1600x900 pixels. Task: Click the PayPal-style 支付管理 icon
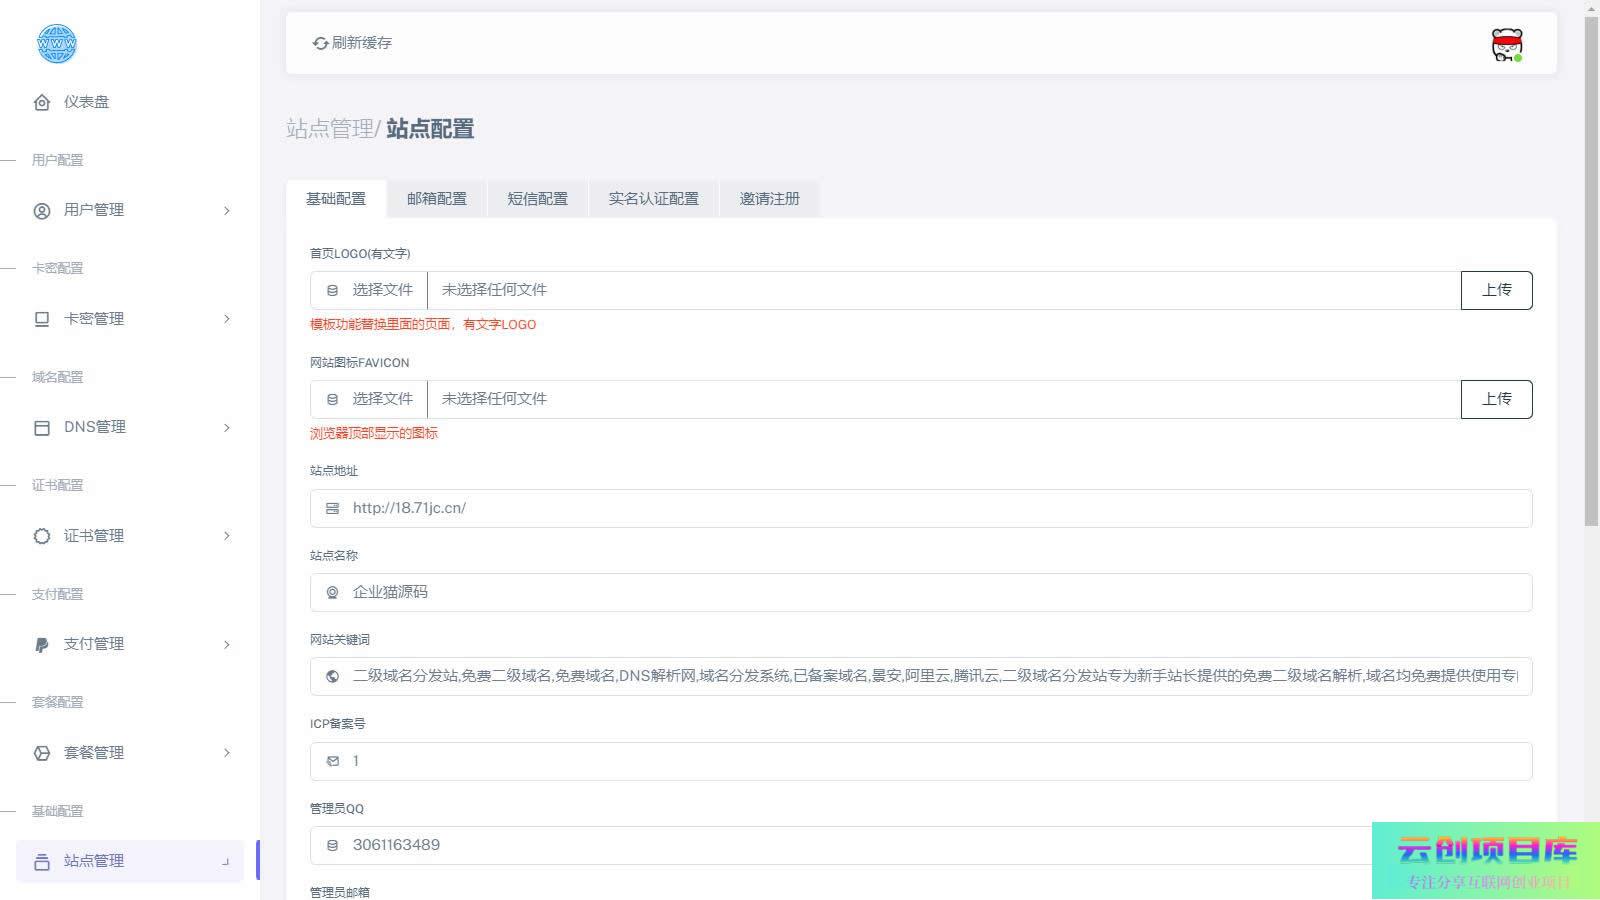42,645
